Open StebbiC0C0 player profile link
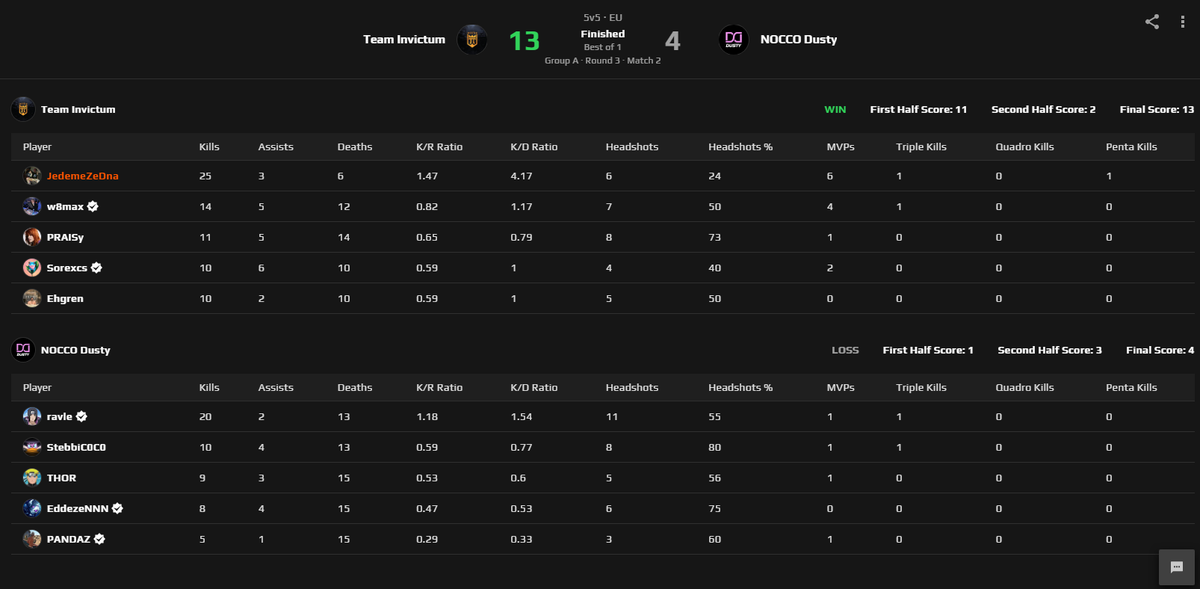 pos(76,447)
